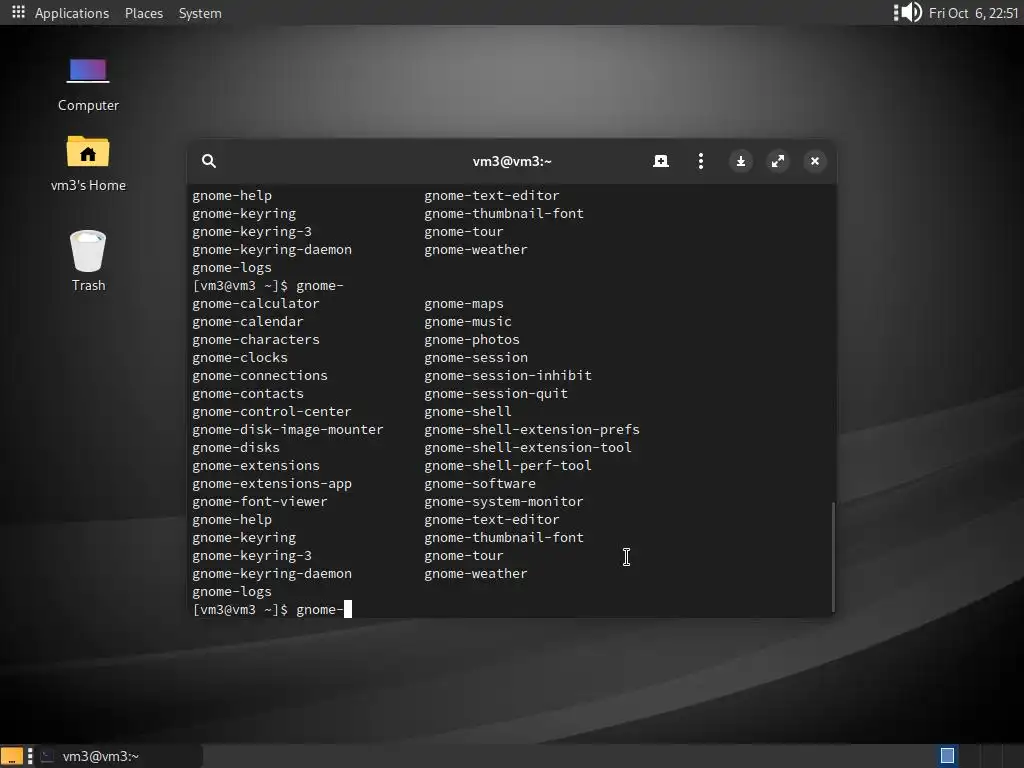The height and width of the screenshot is (768, 1024).
Task: Open the terminal search icon
Action: tap(209, 161)
